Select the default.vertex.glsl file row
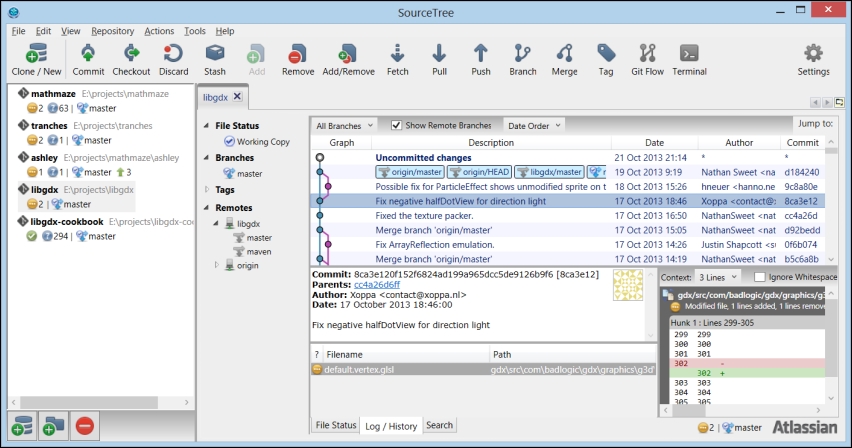Screen dimensions: 852x448 [483, 370]
